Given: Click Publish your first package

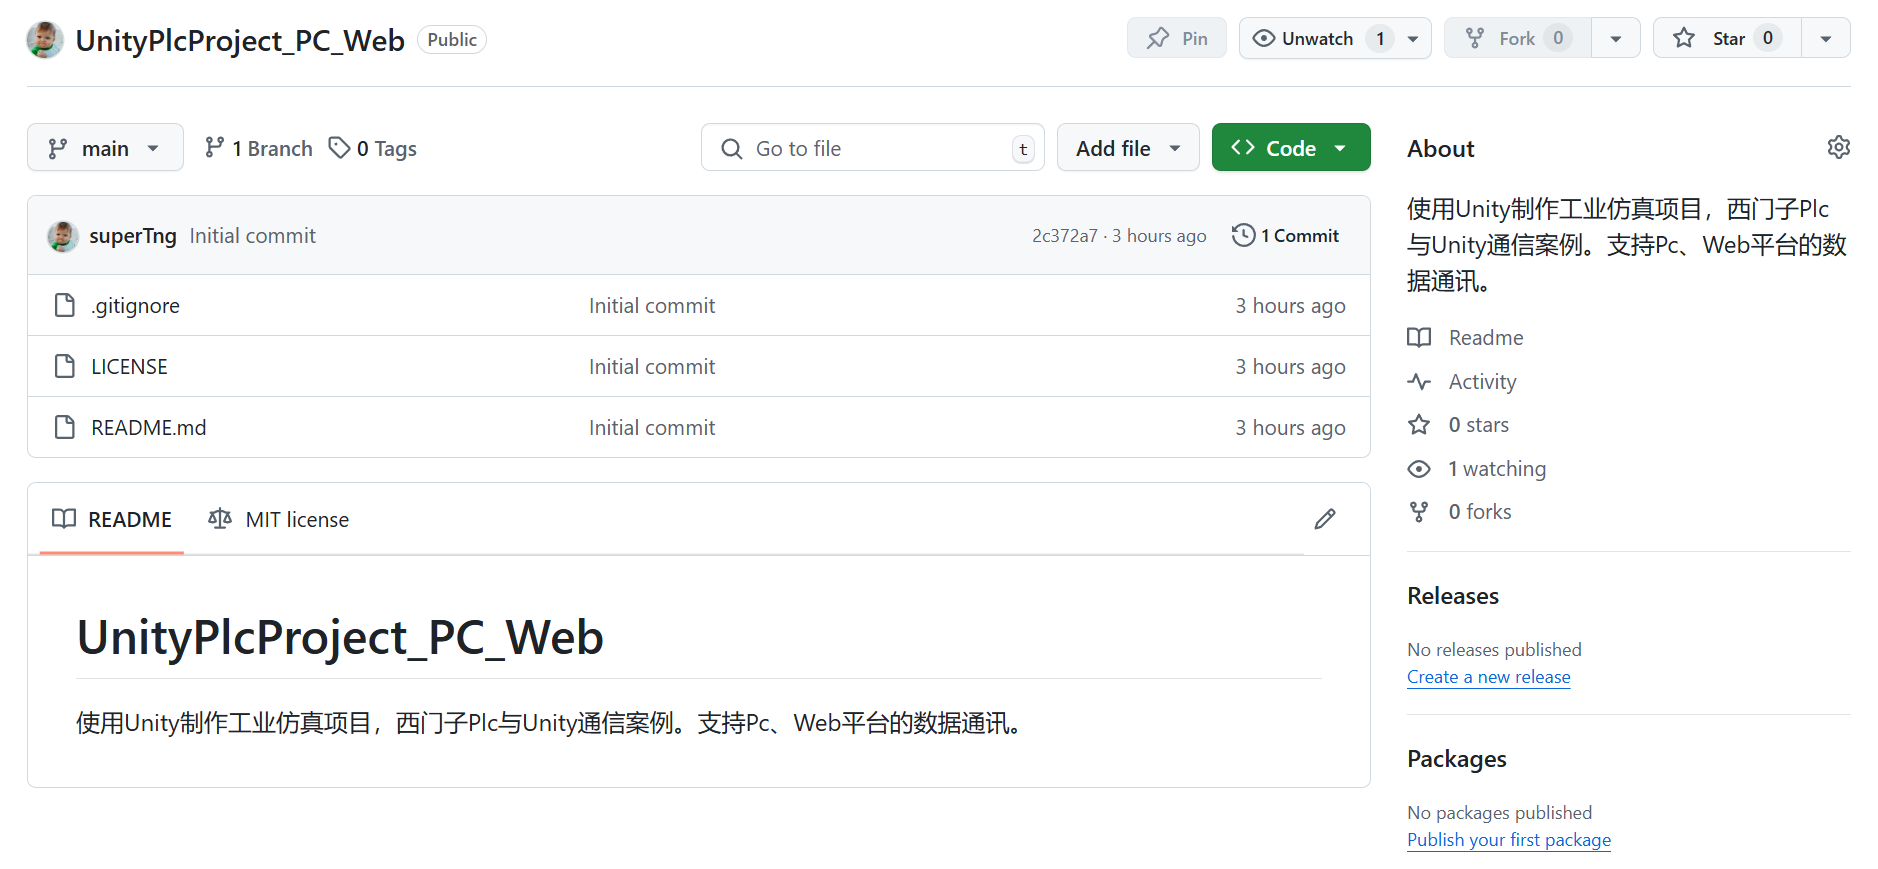Looking at the screenshot, I should (1509, 840).
